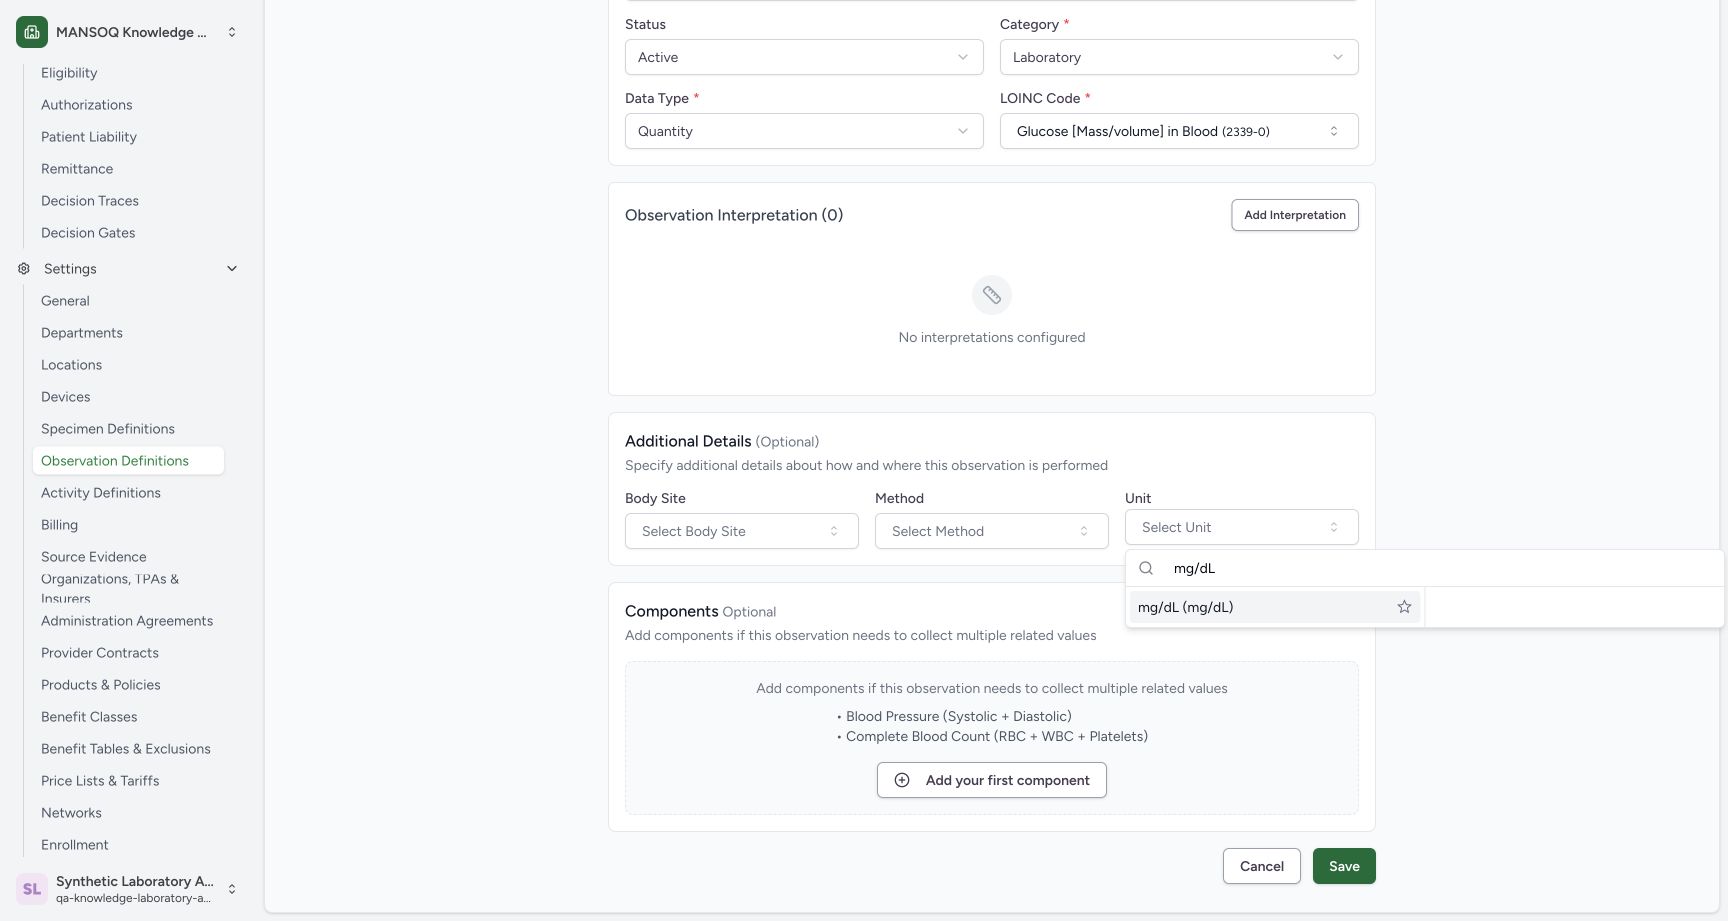Click the search magnifier icon in unit dropdown
Image resolution: width=1728 pixels, height=921 pixels.
(1147, 568)
